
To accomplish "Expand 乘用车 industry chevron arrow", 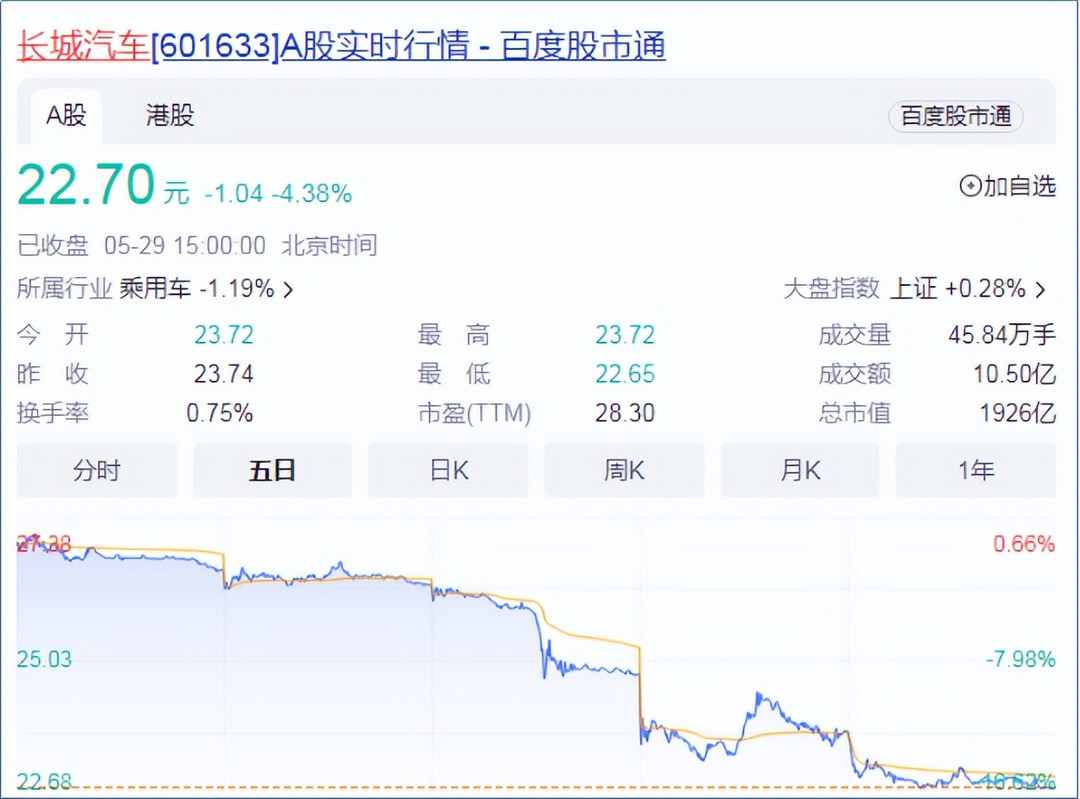I will (289, 290).
